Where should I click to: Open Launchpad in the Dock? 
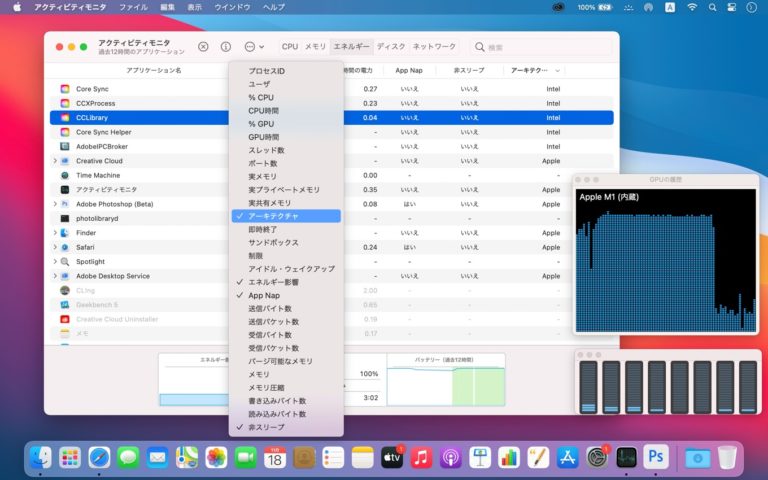point(70,458)
